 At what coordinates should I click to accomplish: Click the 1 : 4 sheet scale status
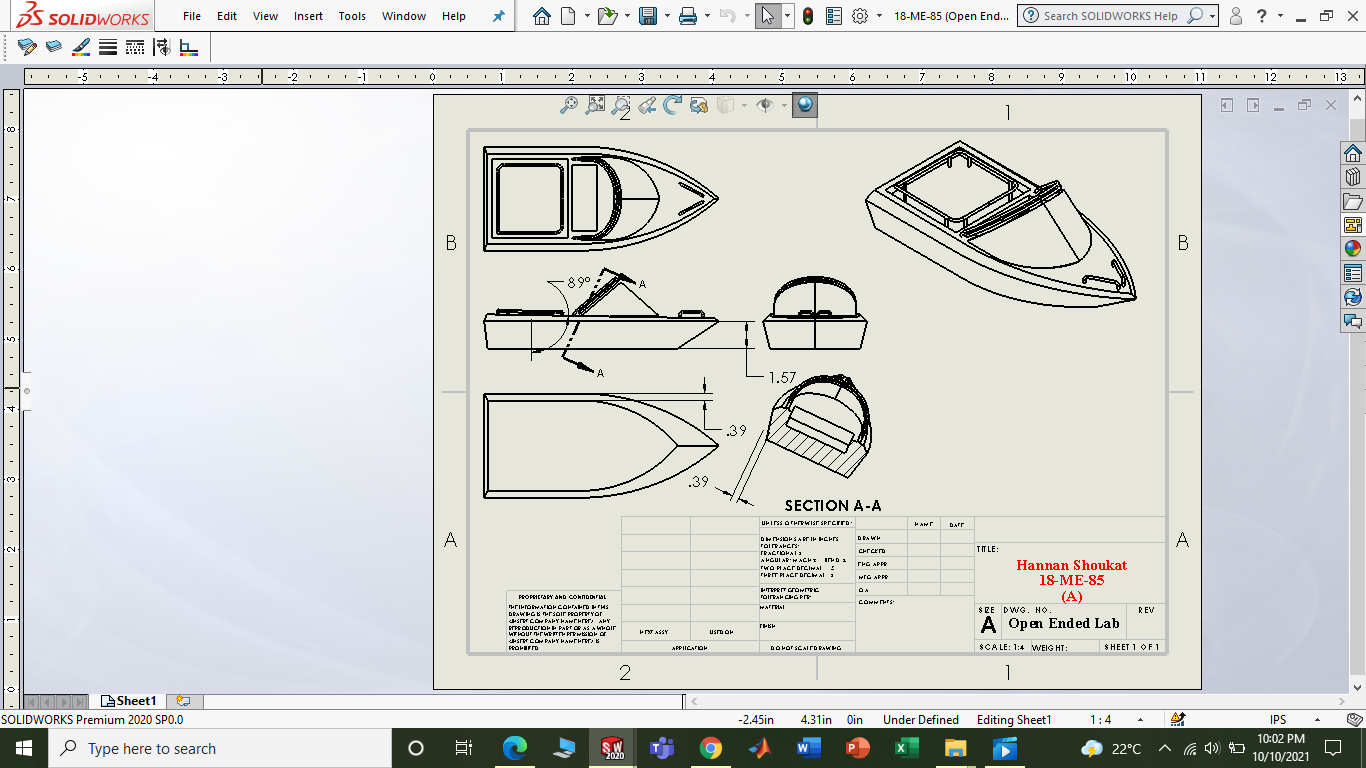1100,720
